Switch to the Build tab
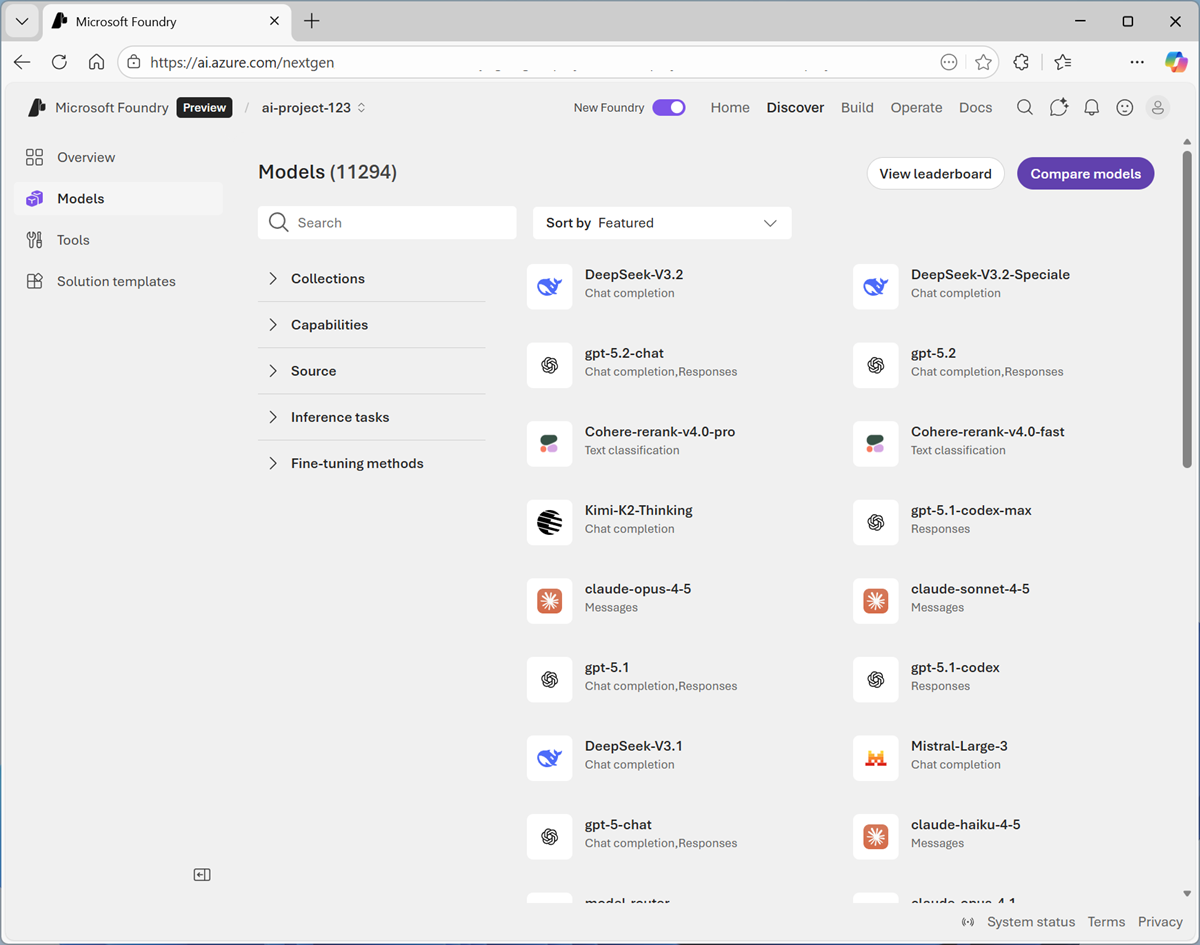The height and width of the screenshot is (945, 1200). [857, 108]
